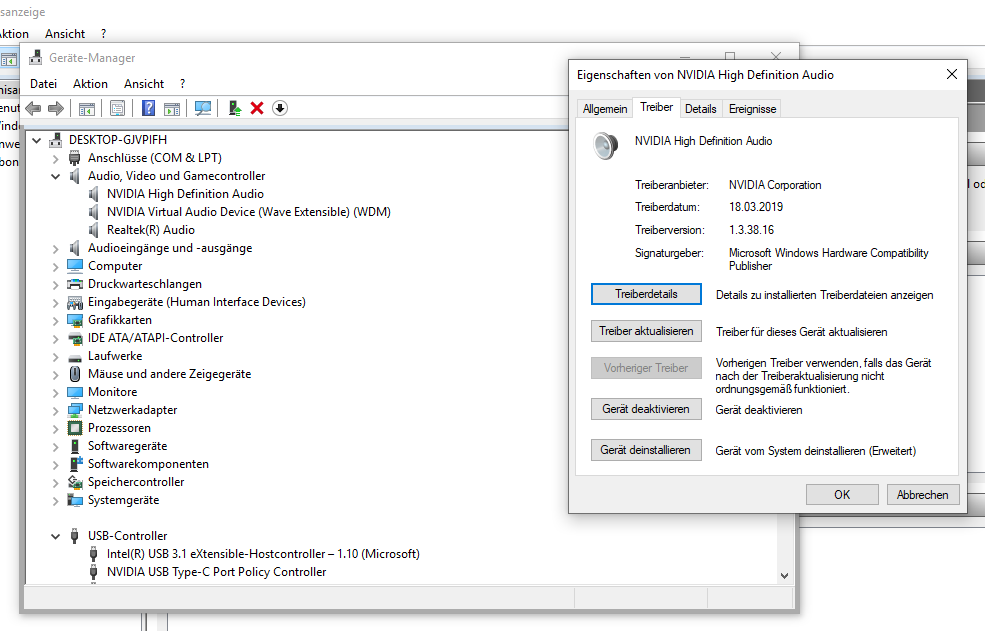This screenshot has width=985, height=631.
Task: Expand the Computer category chevron
Action: (x=55, y=266)
